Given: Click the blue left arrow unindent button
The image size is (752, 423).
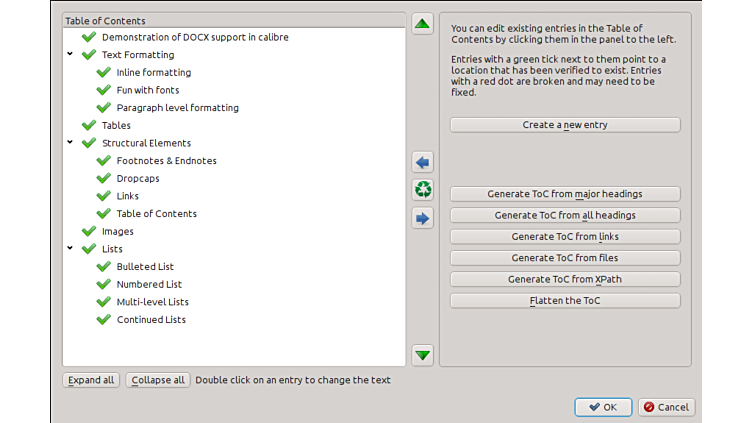Looking at the screenshot, I should click(422, 162).
